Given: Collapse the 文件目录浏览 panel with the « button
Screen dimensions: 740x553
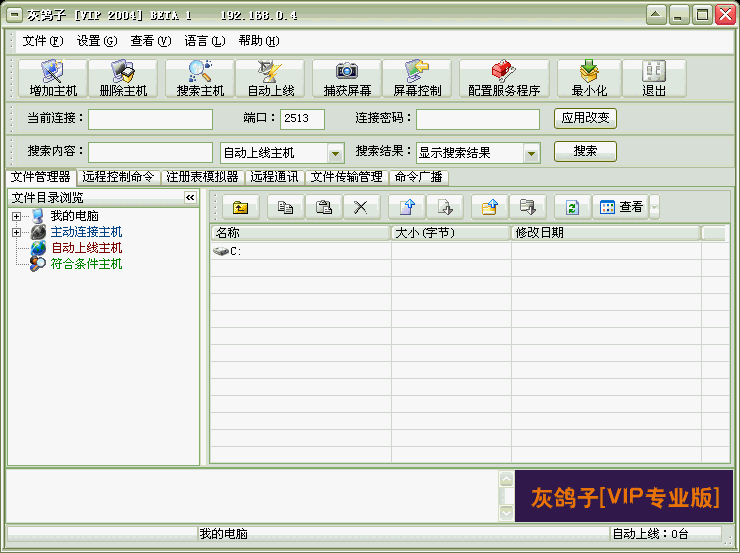Looking at the screenshot, I should 190,198.
